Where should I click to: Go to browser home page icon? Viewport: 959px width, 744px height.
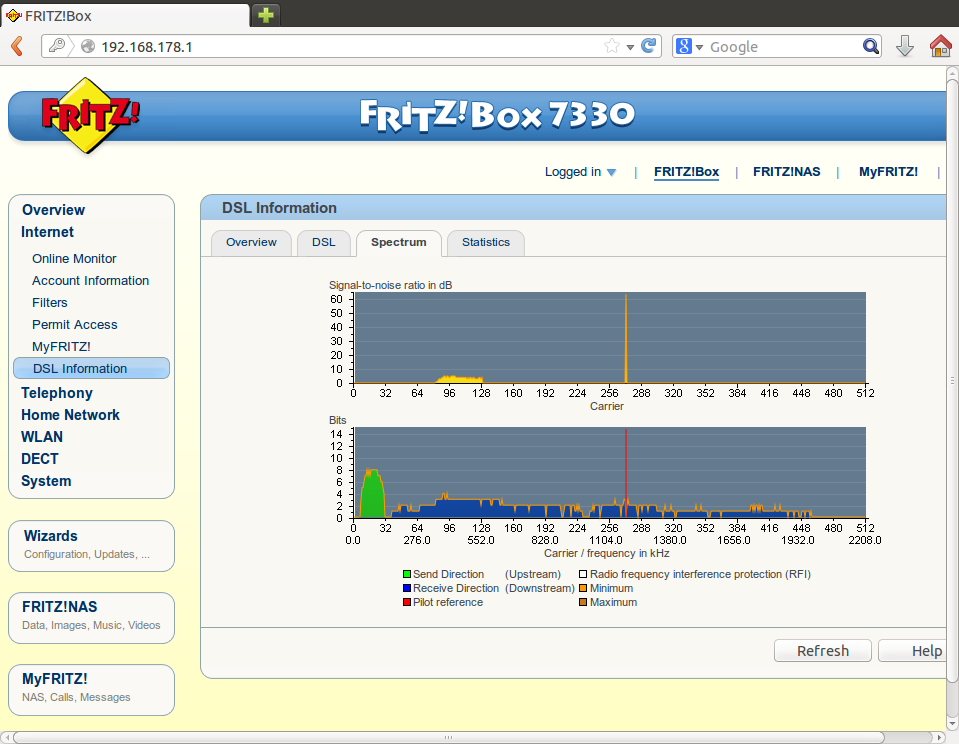(940, 46)
